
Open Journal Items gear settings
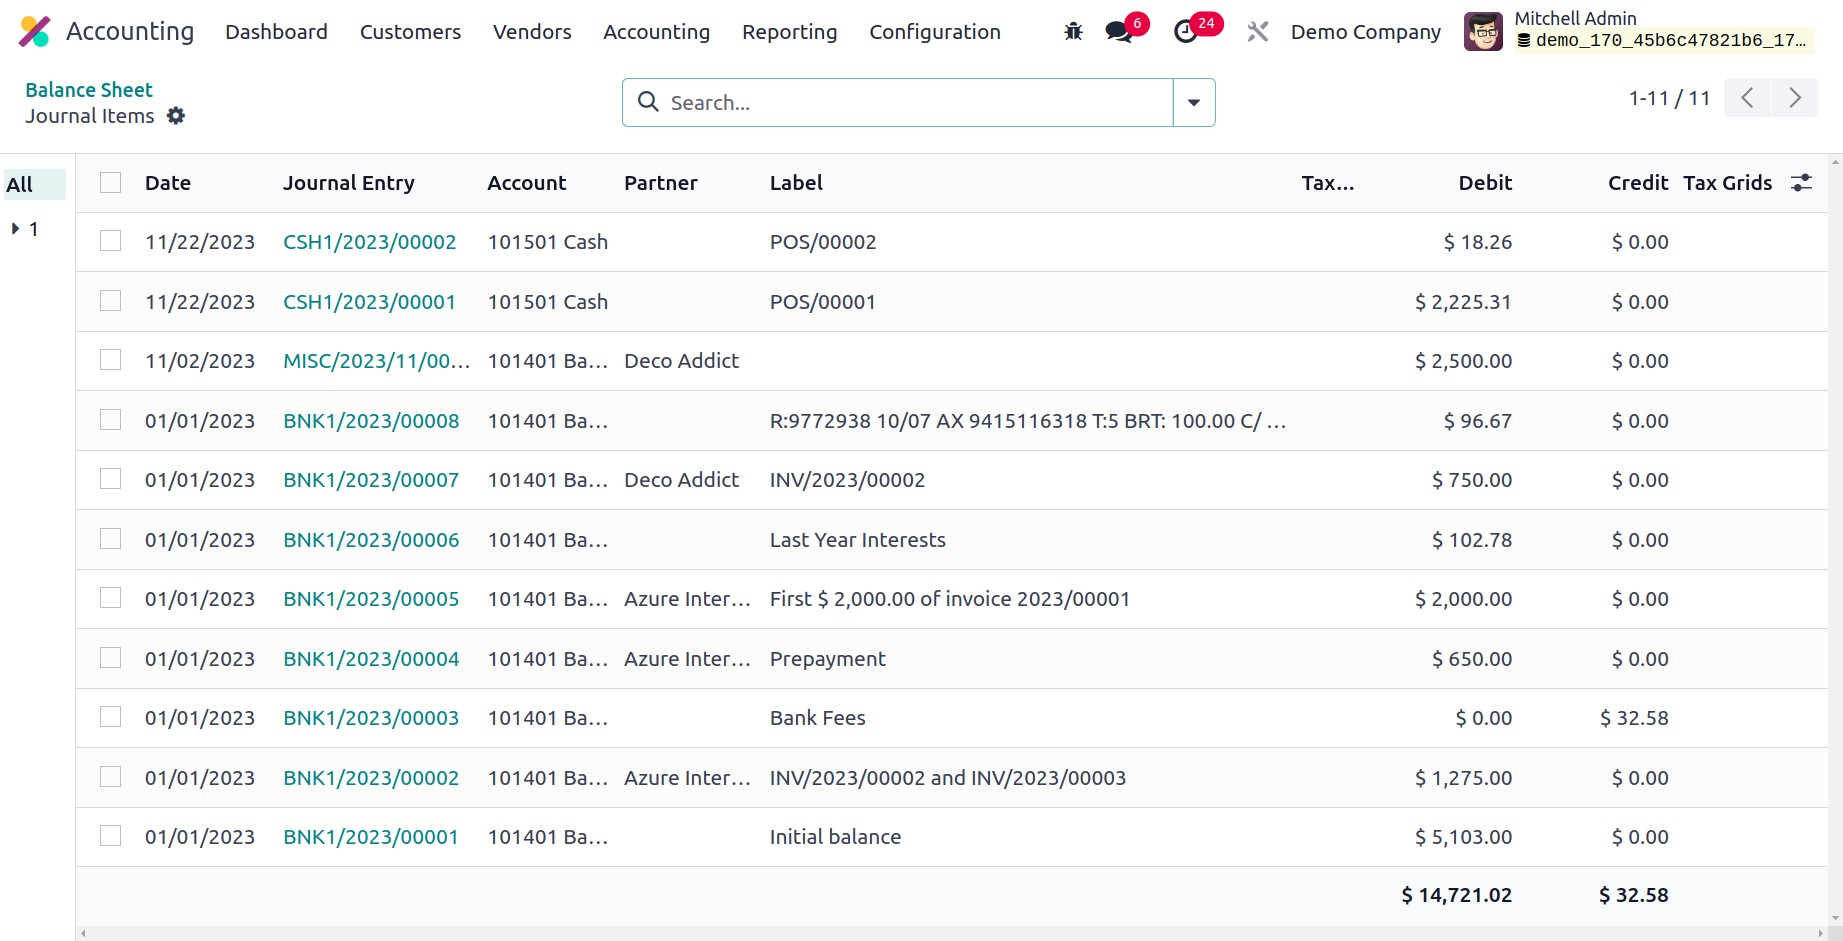176,116
